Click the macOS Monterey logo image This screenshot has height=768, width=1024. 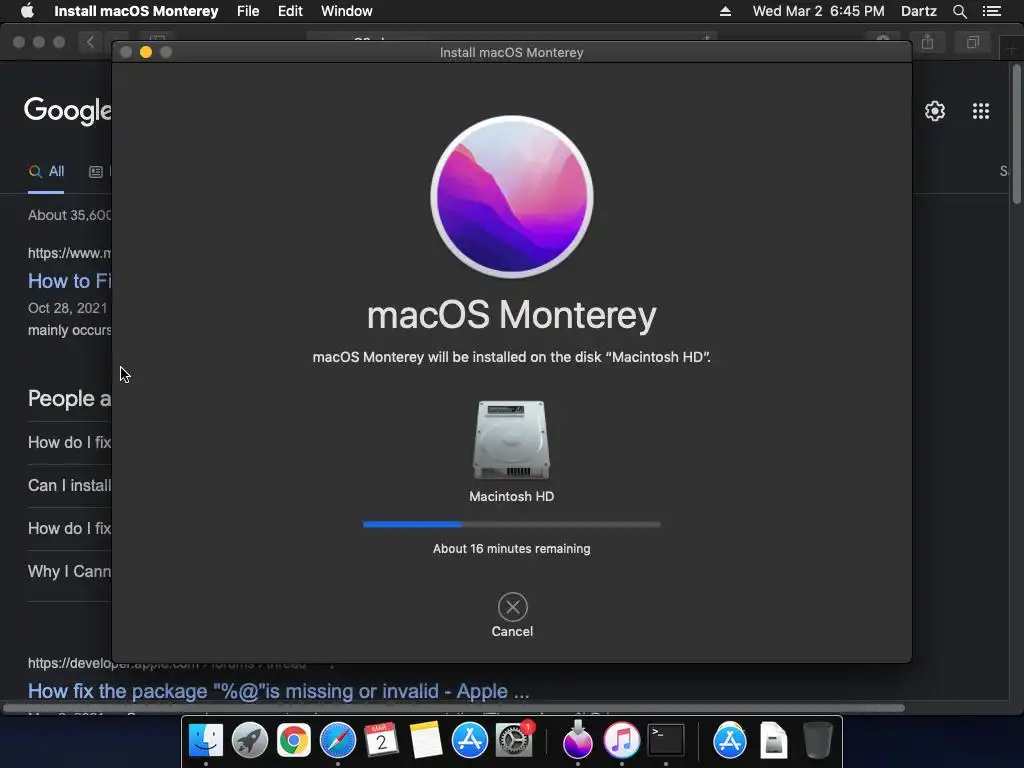(x=512, y=197)
